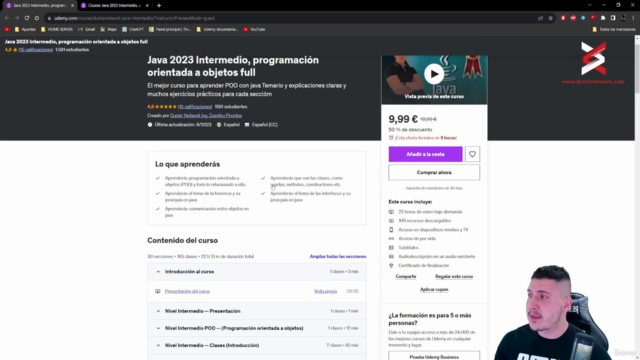Open the first red extension icon
640x360 pixels.
coord(563,18)
